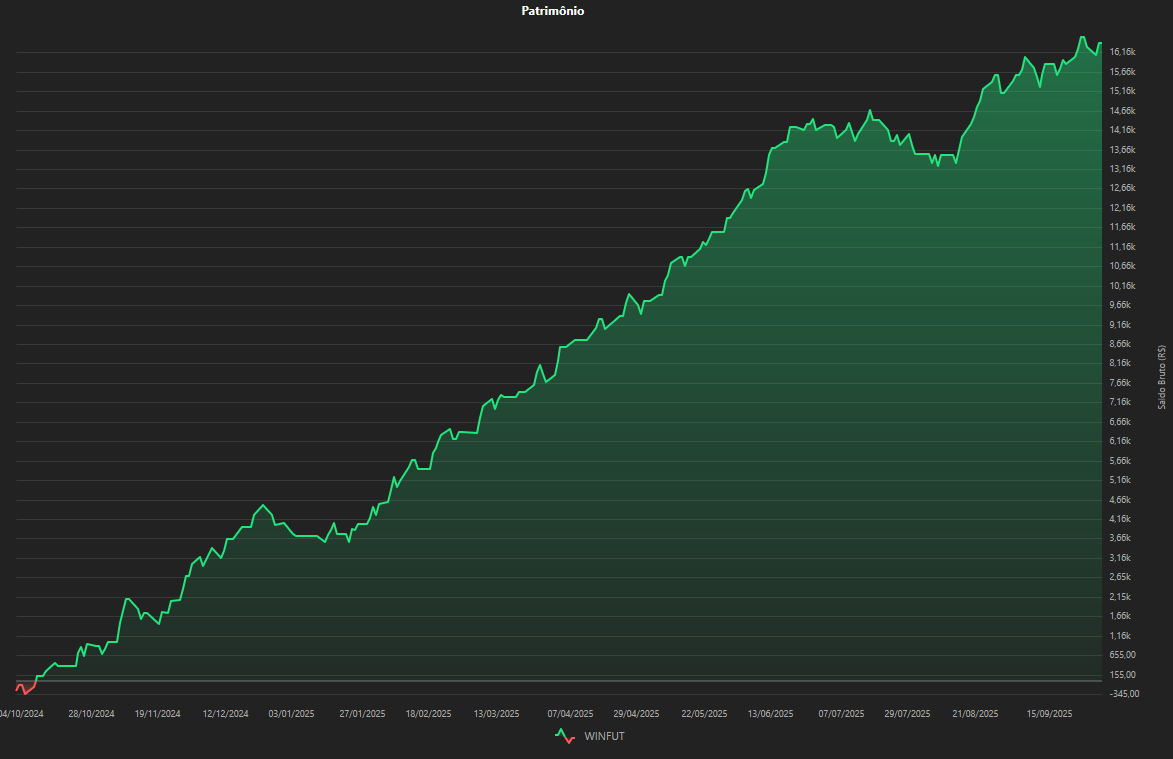Select the 5,16k y-axis label

[1122, 480]
